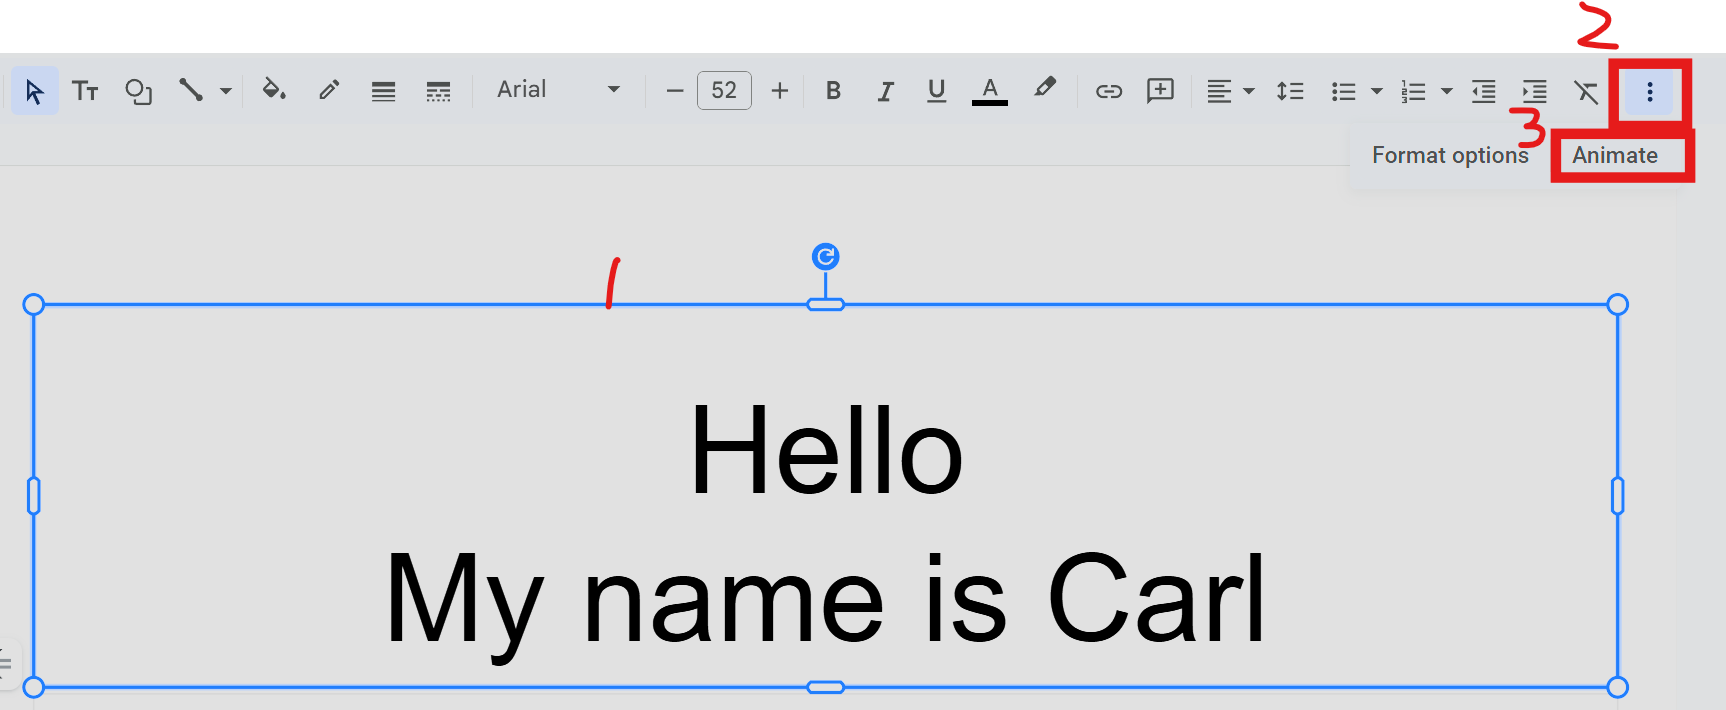Toggle bold formatting

(x=833, y=91)
